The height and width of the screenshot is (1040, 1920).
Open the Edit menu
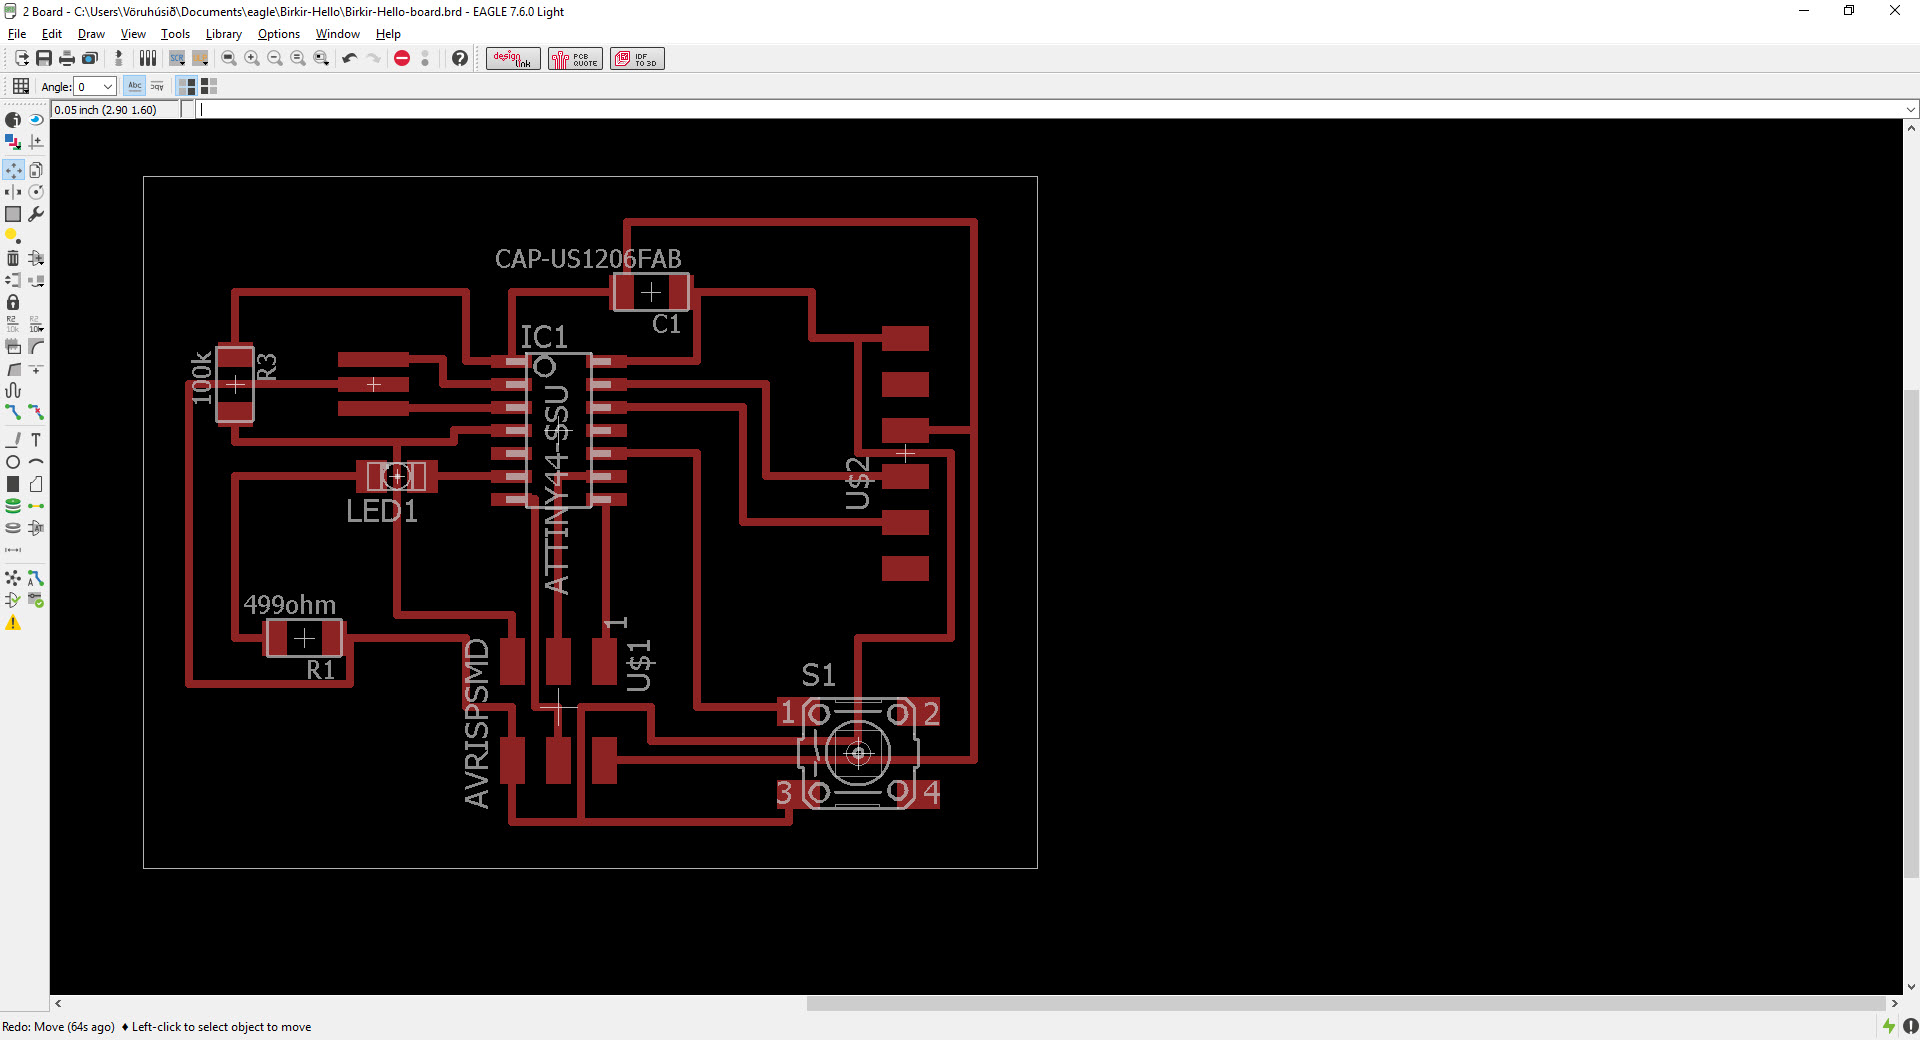pyautogui.click(x=52, y=34)
